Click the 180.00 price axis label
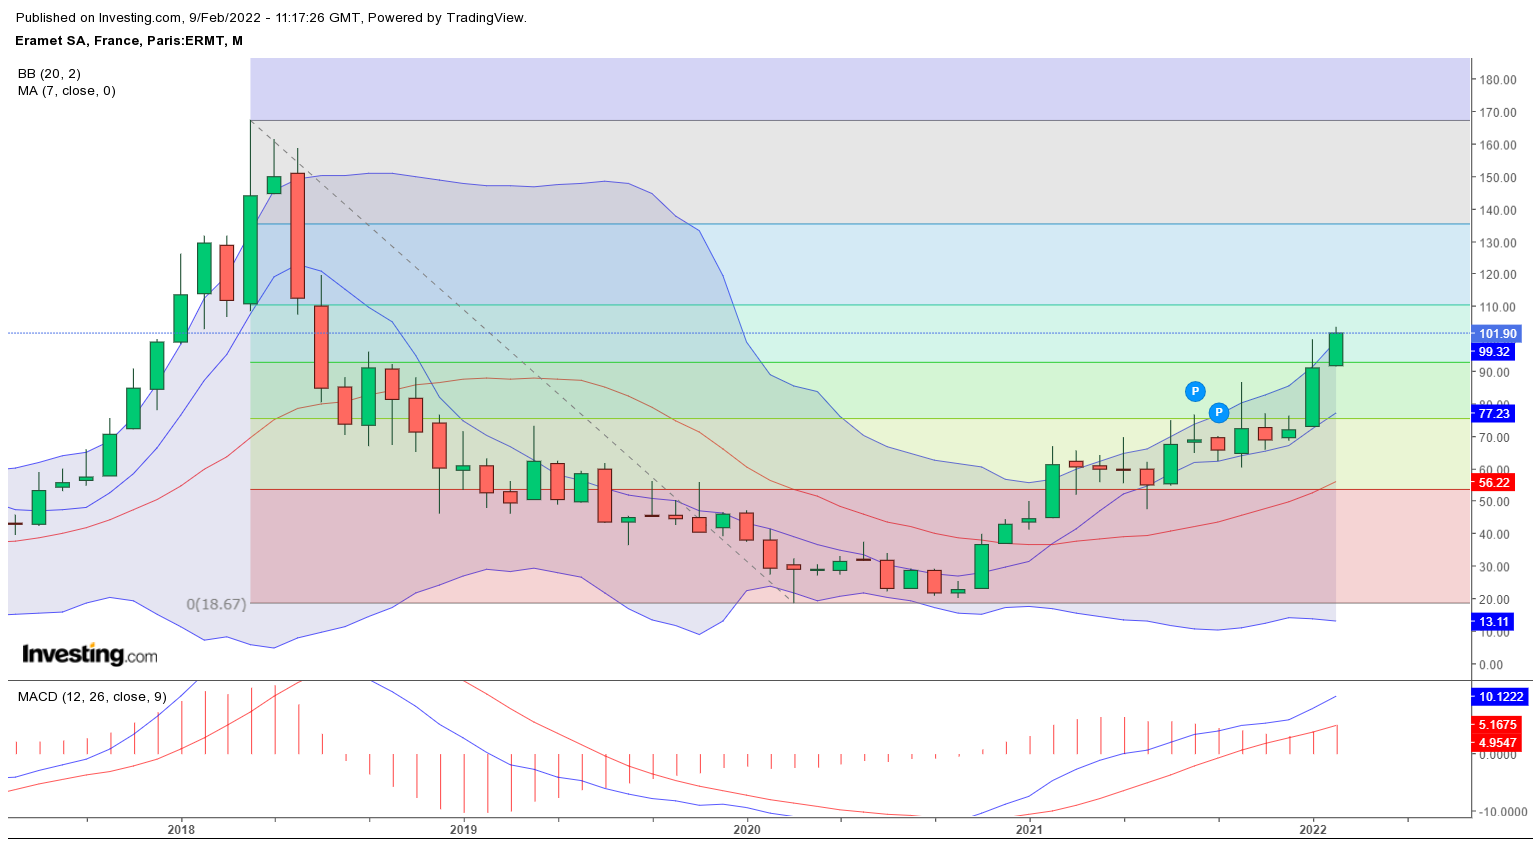This screenshot has height=844, width=1540. pos(1499,80)
